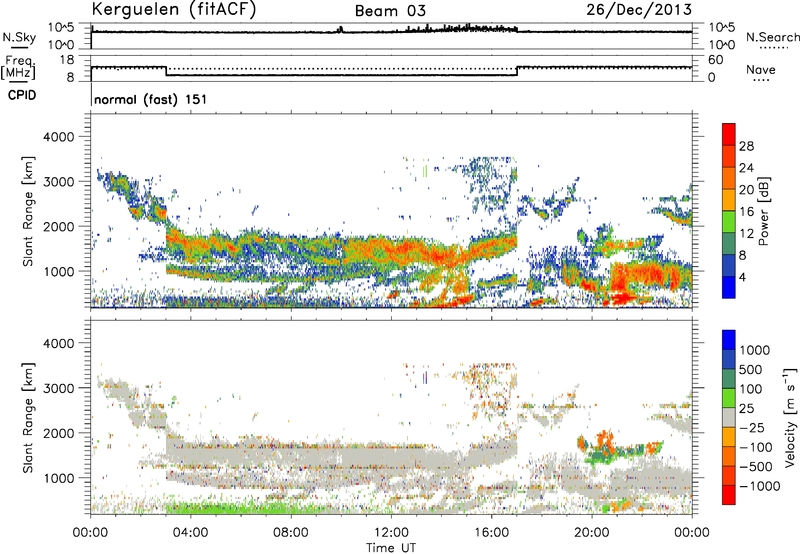
Task: Click the '20:00' time tick label
Action: (x=592, y=533)
